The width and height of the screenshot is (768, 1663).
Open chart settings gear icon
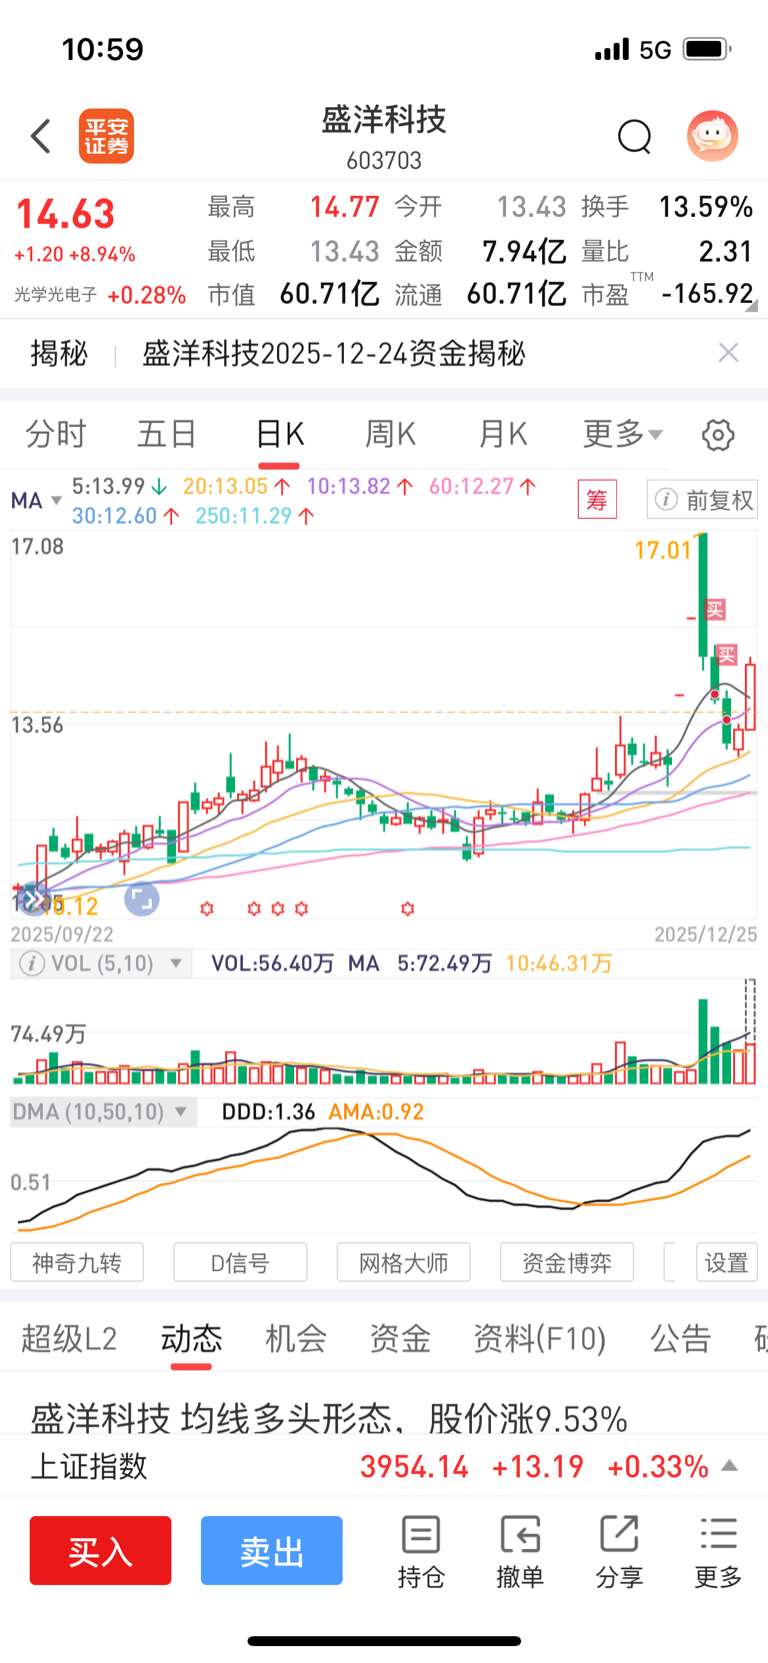[718, 435]
